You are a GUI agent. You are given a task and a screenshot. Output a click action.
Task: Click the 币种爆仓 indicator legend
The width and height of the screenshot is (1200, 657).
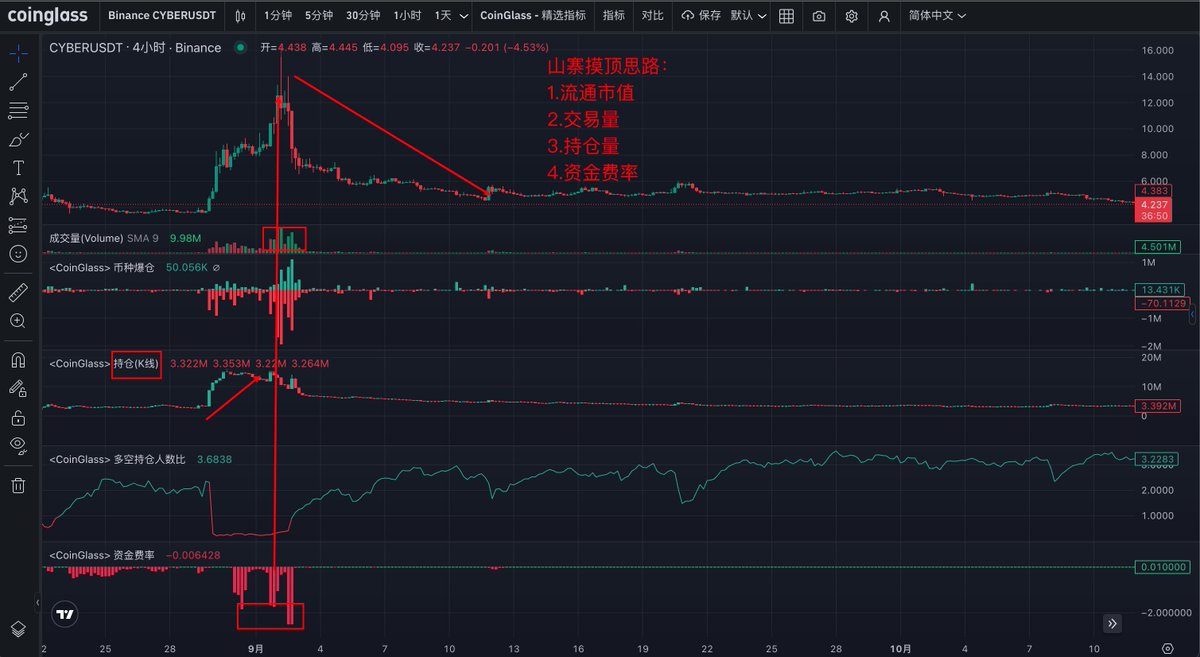[x=102, y=268]
